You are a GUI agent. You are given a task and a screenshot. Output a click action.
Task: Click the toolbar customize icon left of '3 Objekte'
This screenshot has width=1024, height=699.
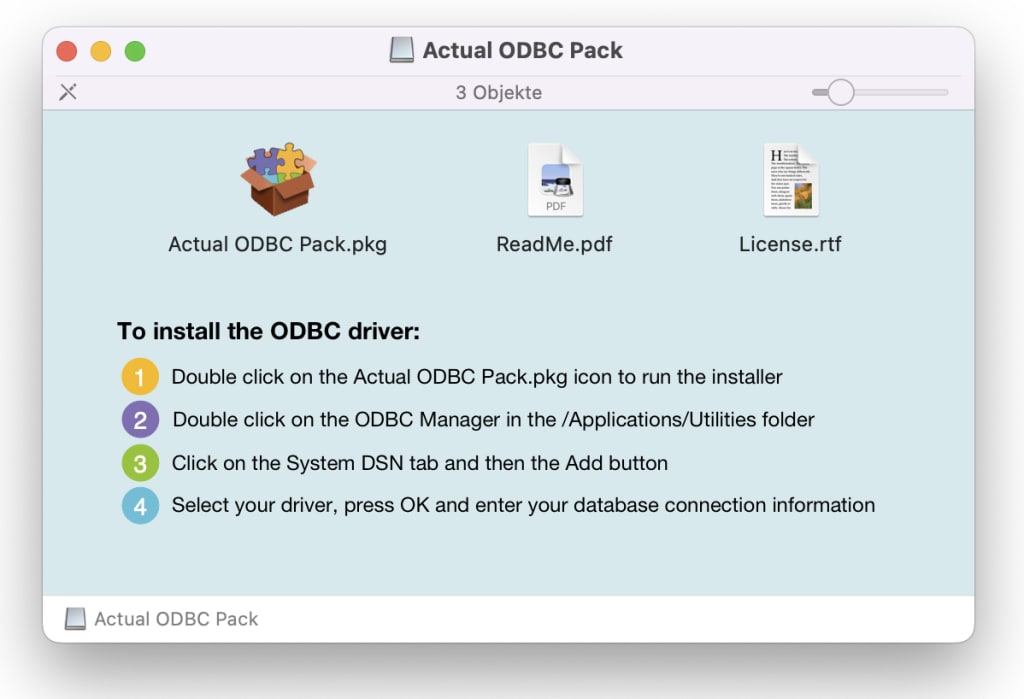click(68, 92)
